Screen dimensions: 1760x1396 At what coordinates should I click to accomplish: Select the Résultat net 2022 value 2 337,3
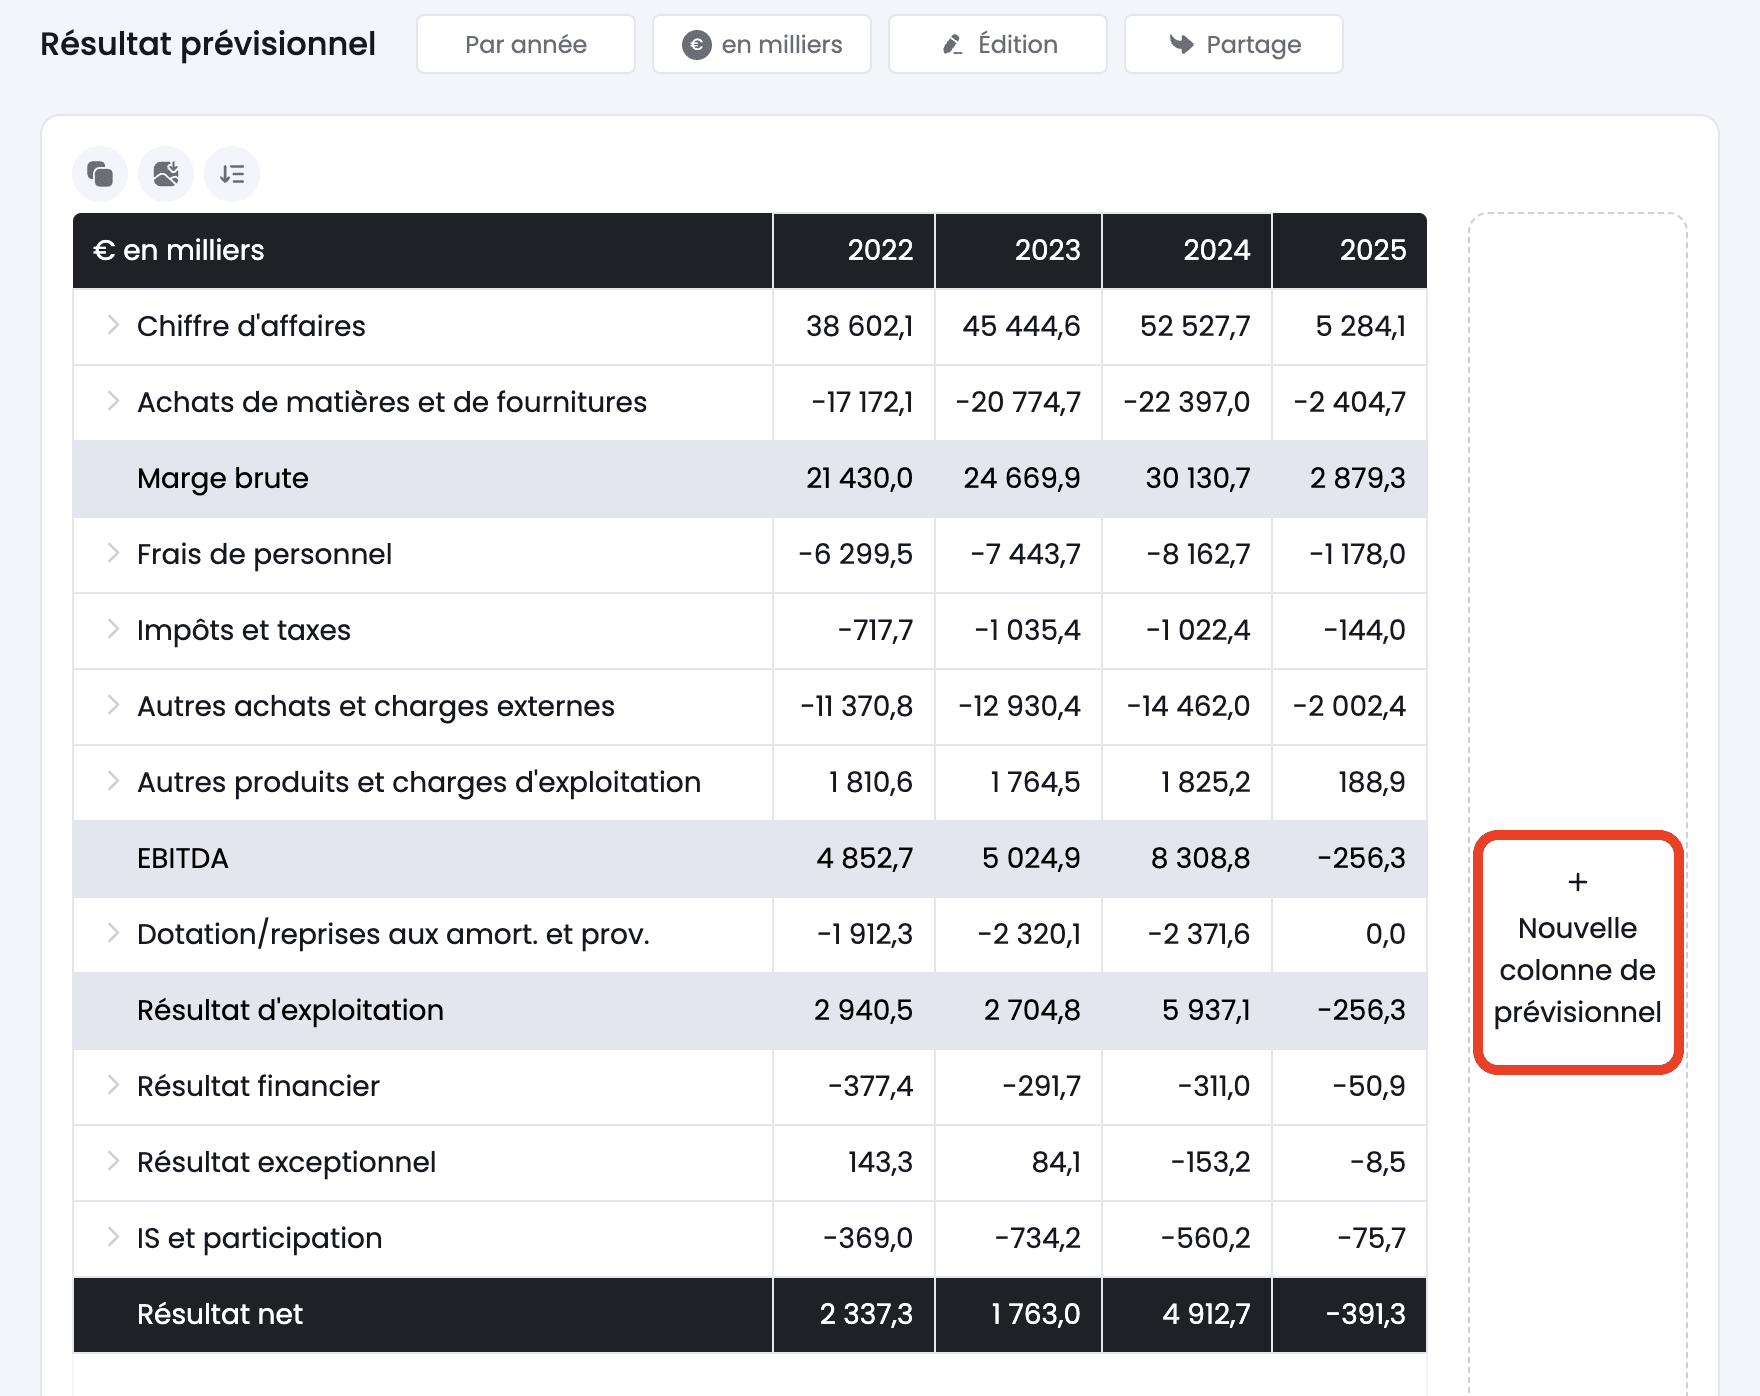pos(866,1314)
